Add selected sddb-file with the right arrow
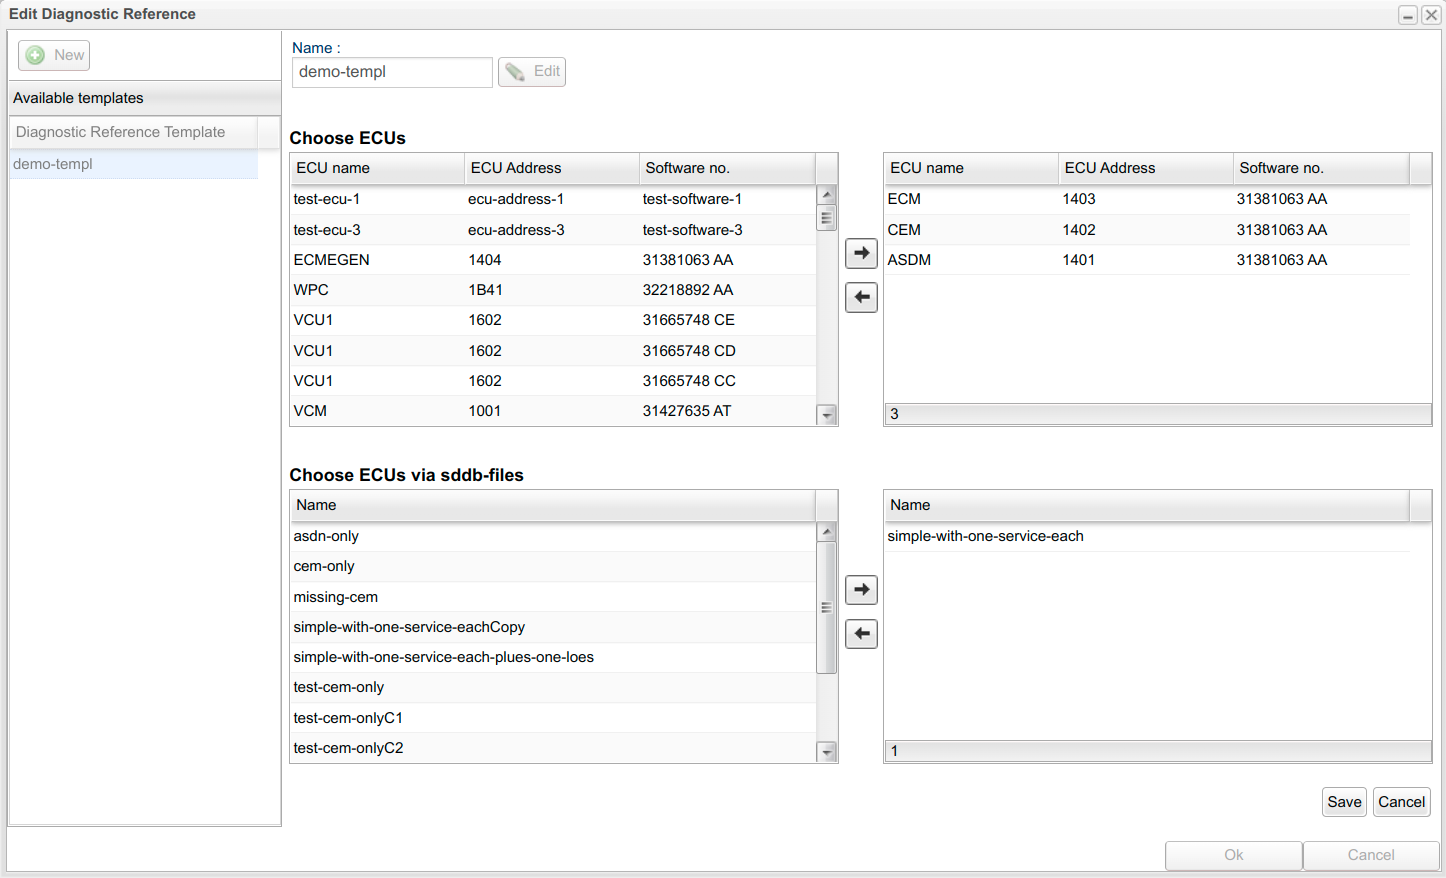1446x878 pixels. (x=861, y=590)
